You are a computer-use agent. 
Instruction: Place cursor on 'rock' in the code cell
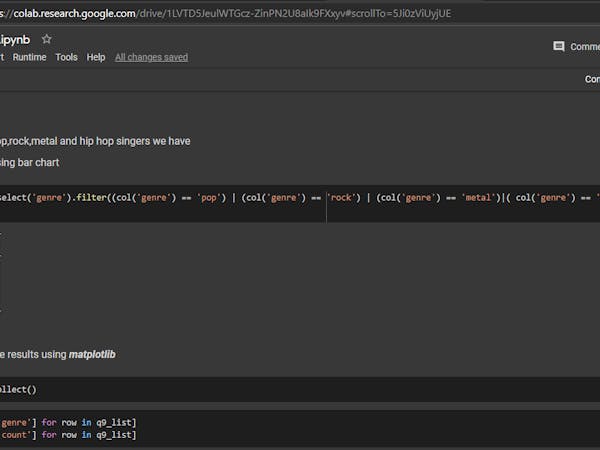point(341,198)
